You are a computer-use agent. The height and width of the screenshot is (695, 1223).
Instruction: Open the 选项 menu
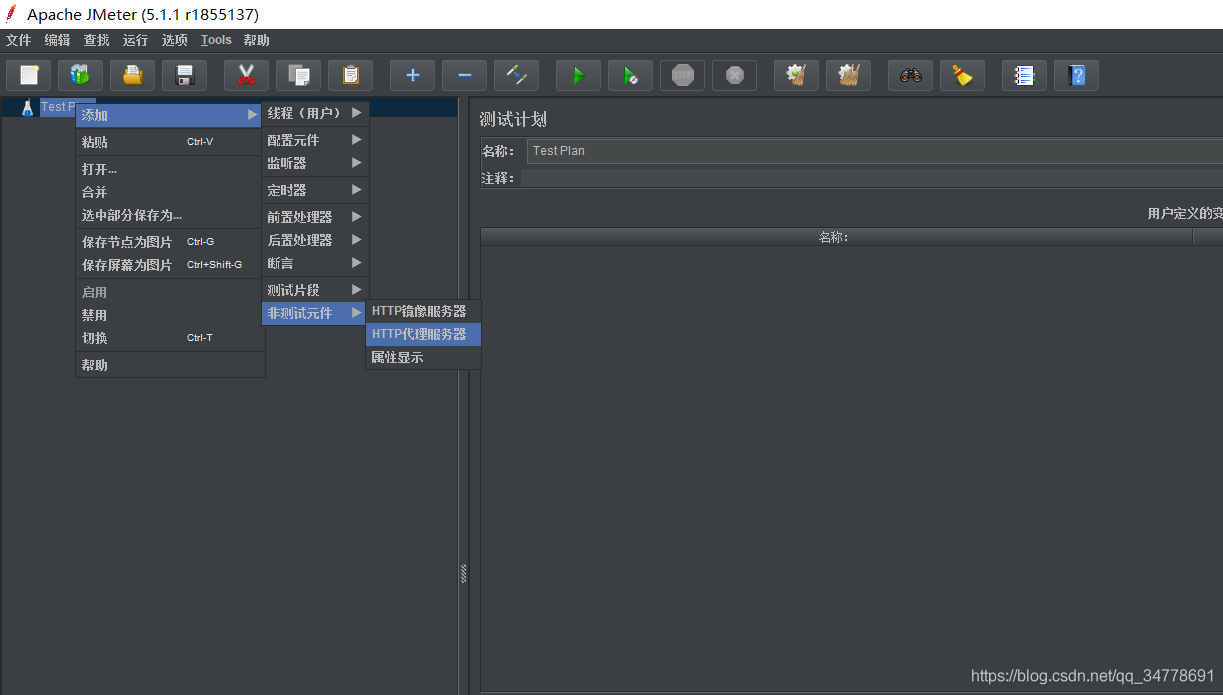coord(175,40)
